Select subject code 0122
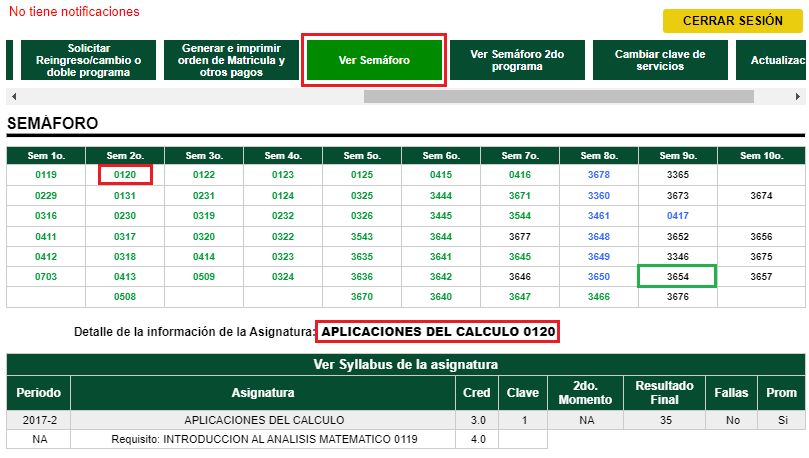The image size is (809, 458). click(204, 175)
